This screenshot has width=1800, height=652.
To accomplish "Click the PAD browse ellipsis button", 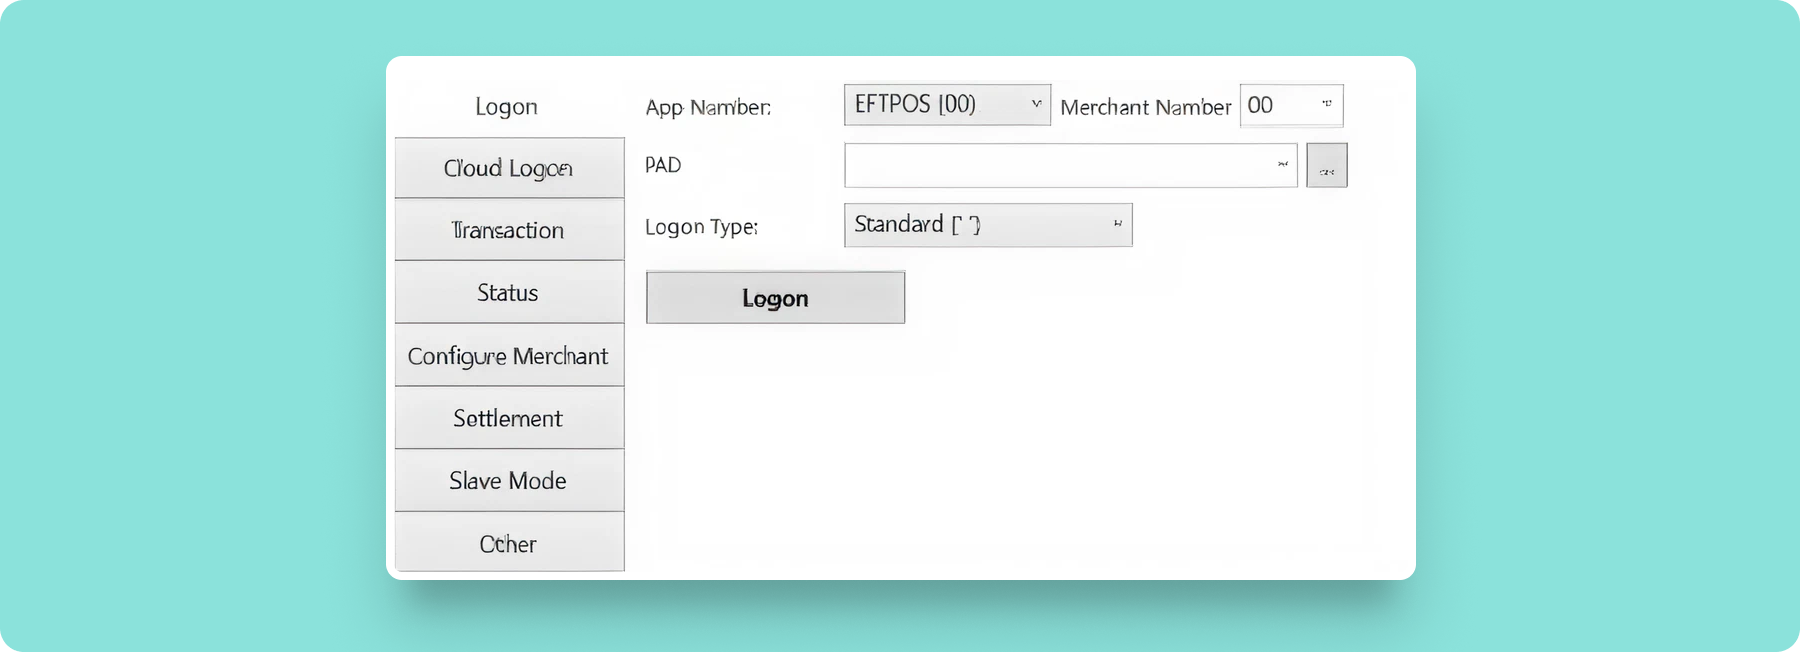I will click(x=1327, y=165).
